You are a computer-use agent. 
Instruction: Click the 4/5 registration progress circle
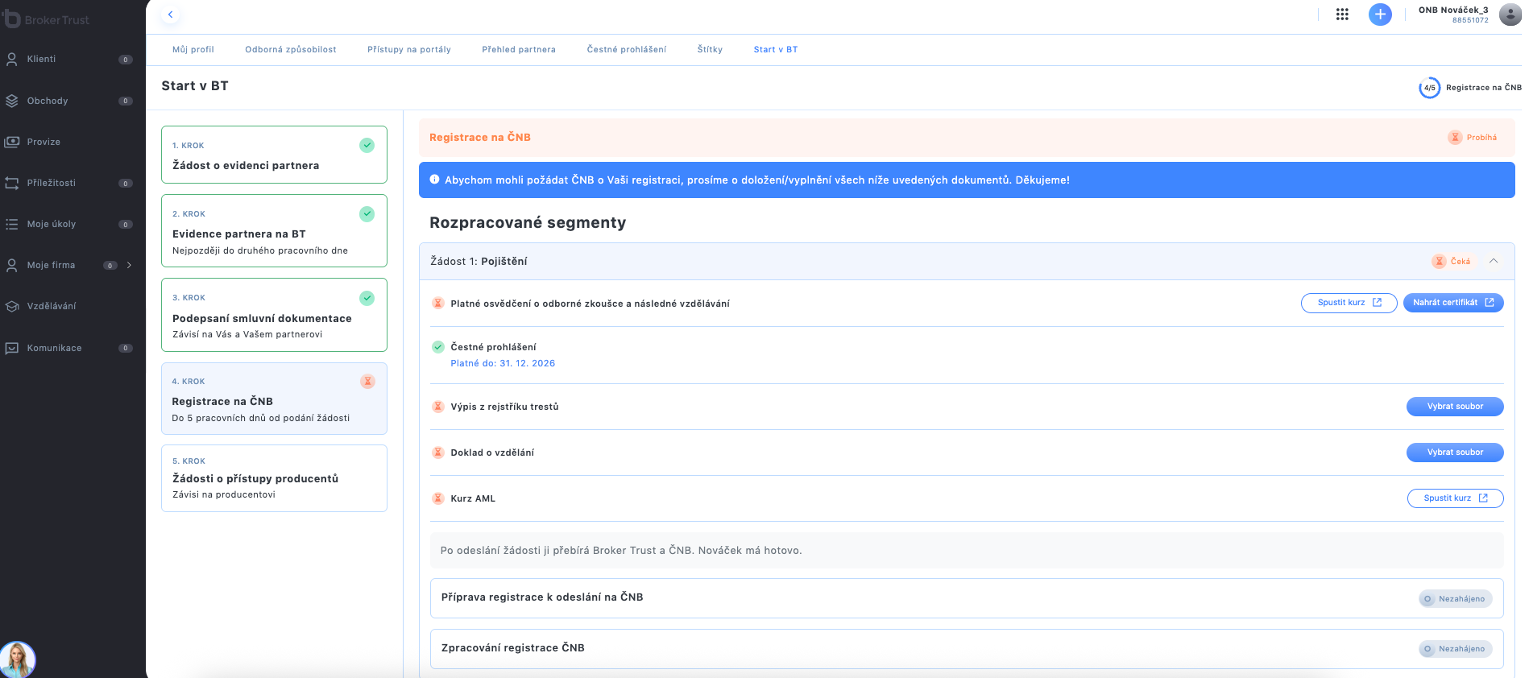click(1429, 88)
